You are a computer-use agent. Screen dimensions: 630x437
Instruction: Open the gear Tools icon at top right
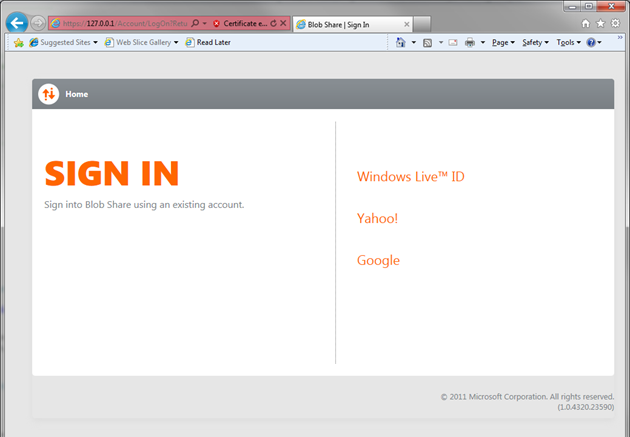[x=615, y=23]
